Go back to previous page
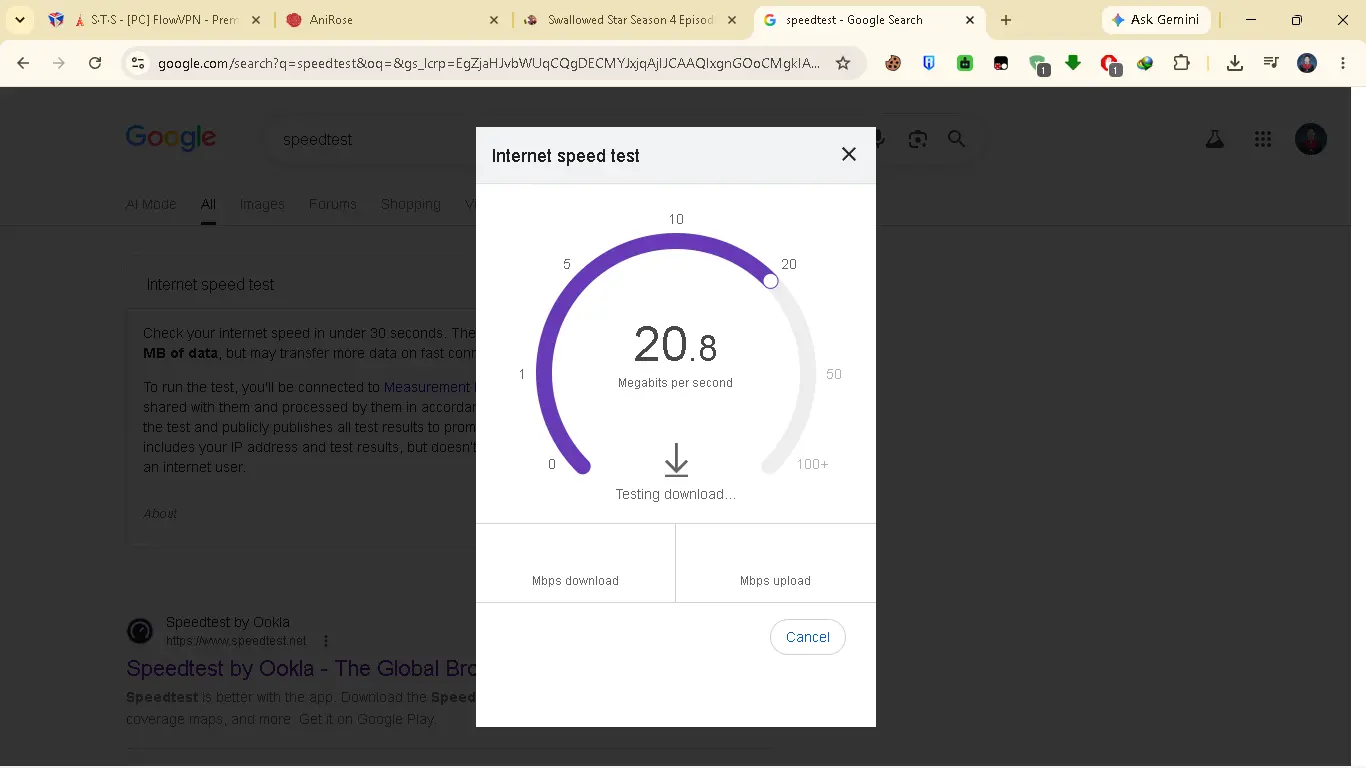 (x=23, y=63)
